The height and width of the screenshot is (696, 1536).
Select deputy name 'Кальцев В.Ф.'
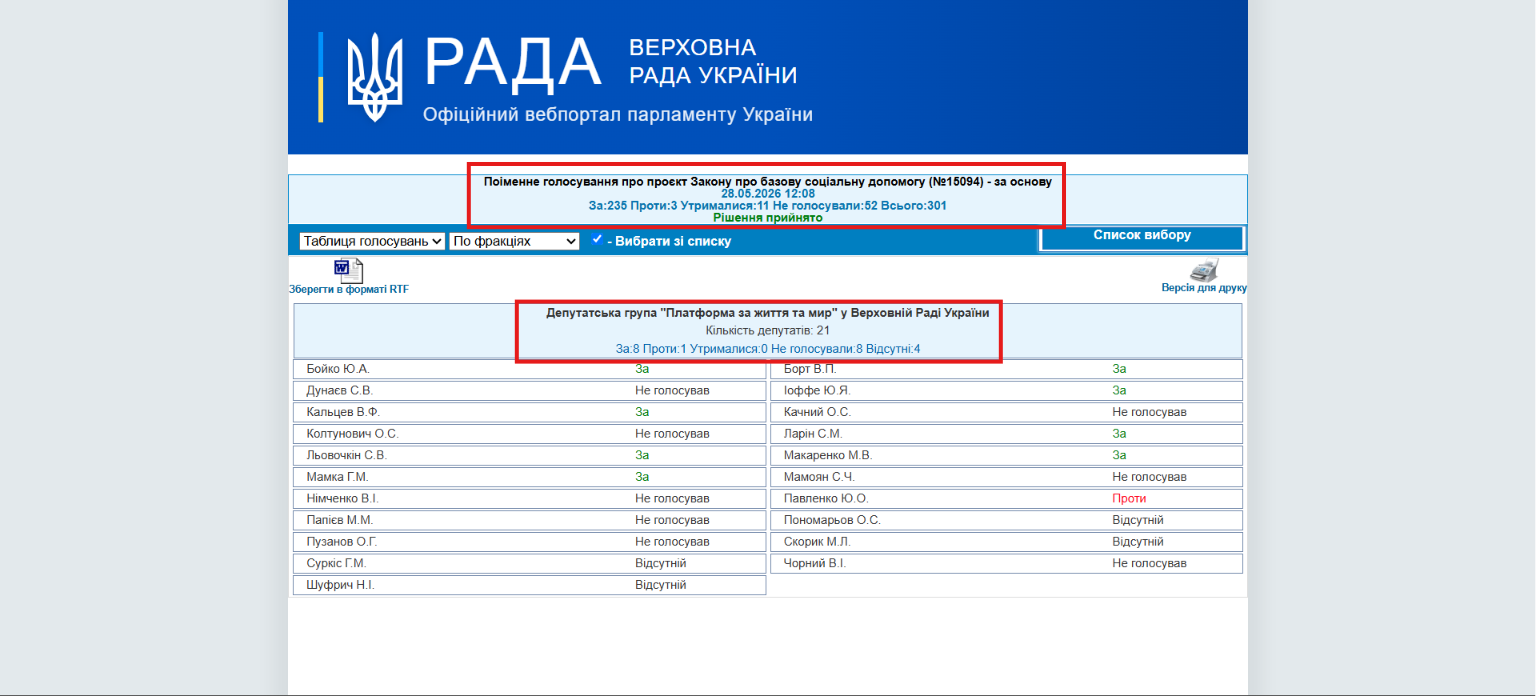[x=343, y=412]
